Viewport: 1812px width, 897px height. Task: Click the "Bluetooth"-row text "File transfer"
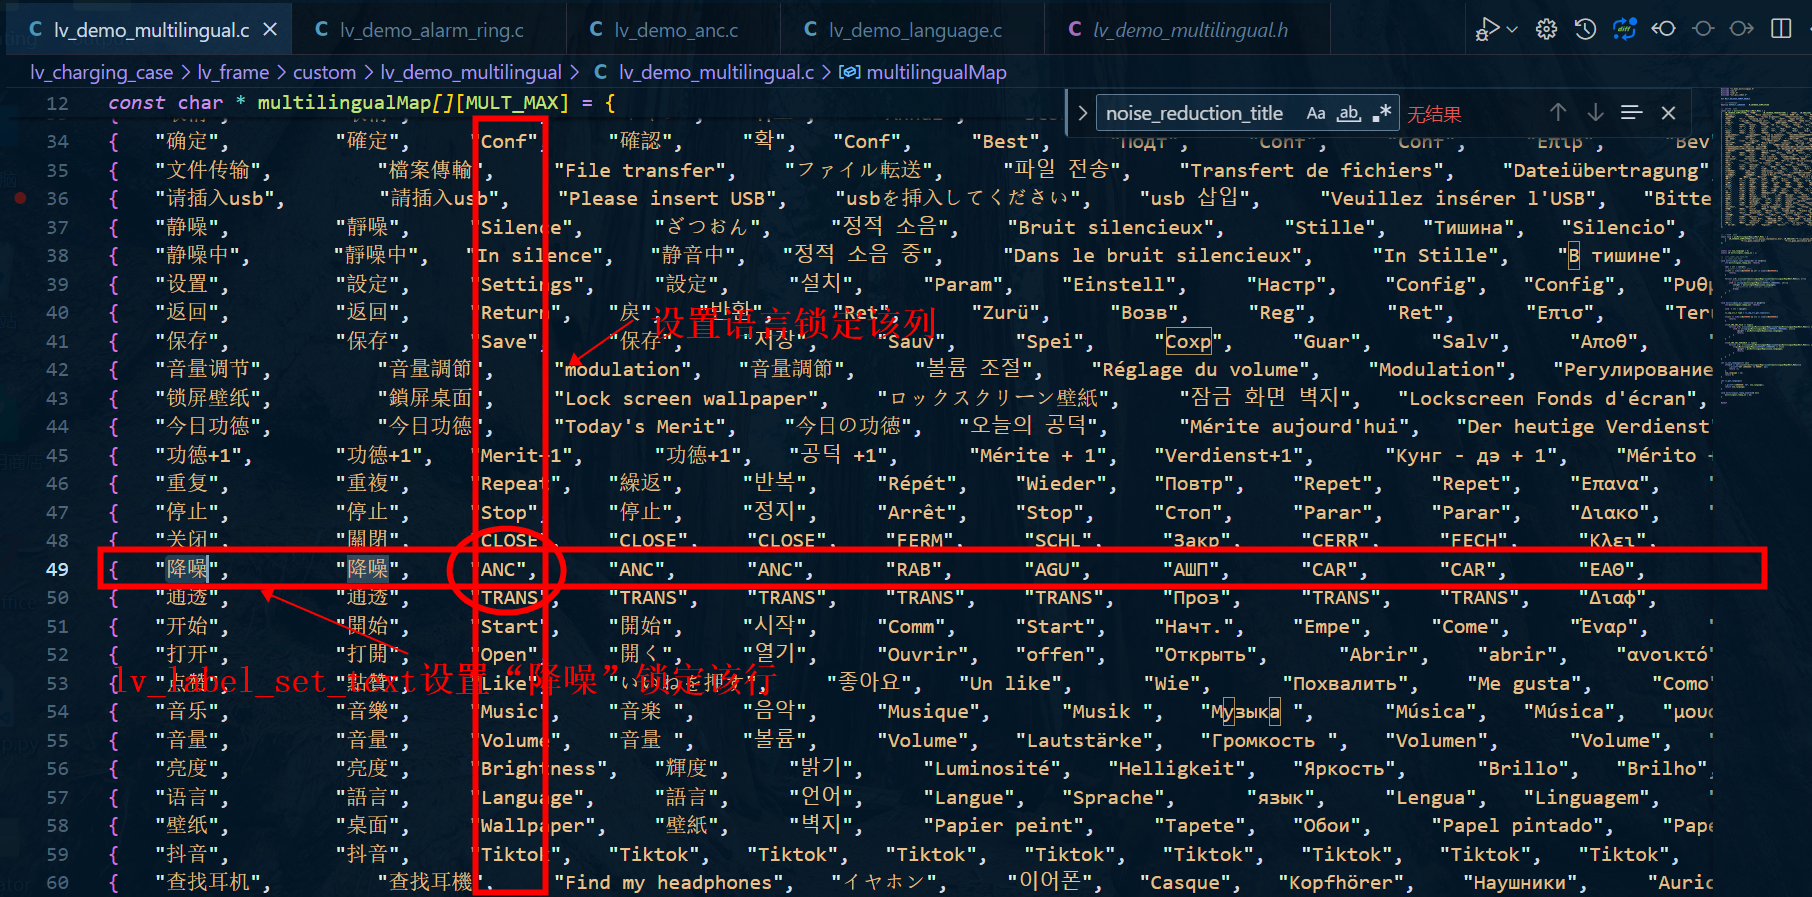[640, 170]
